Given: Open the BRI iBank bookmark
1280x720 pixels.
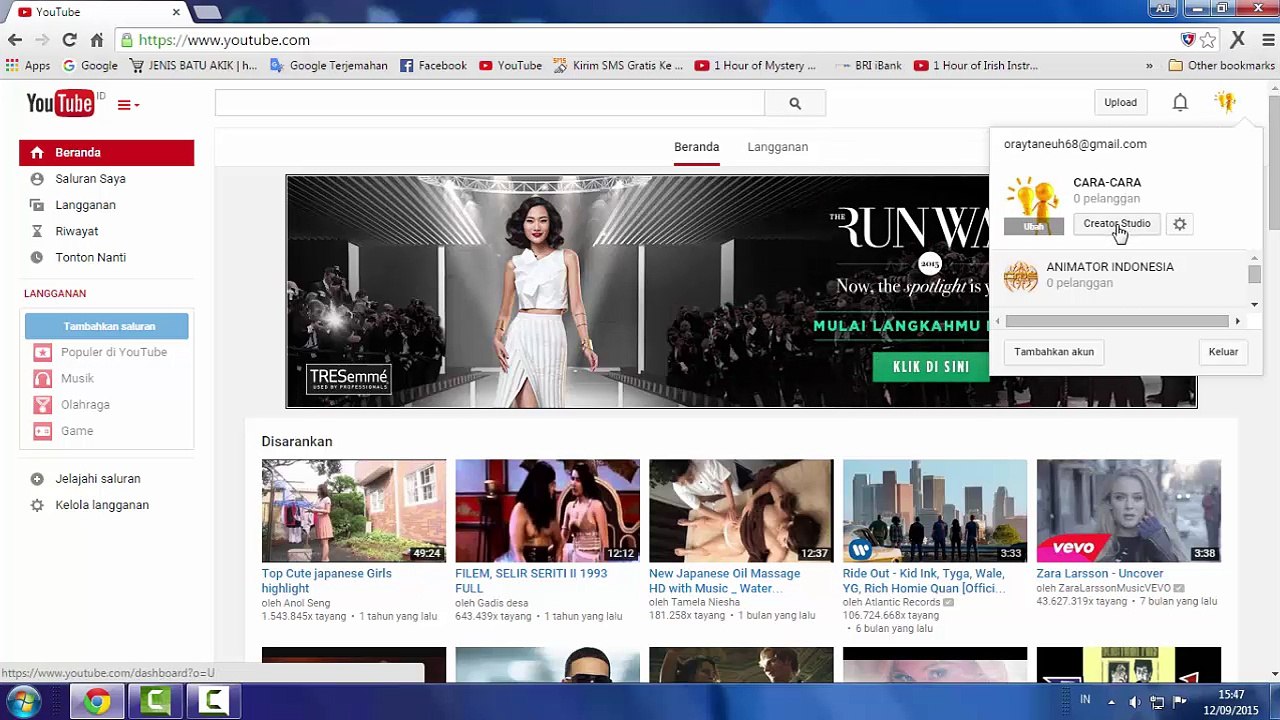Looking at the screenshot, I should click(868, 66).
